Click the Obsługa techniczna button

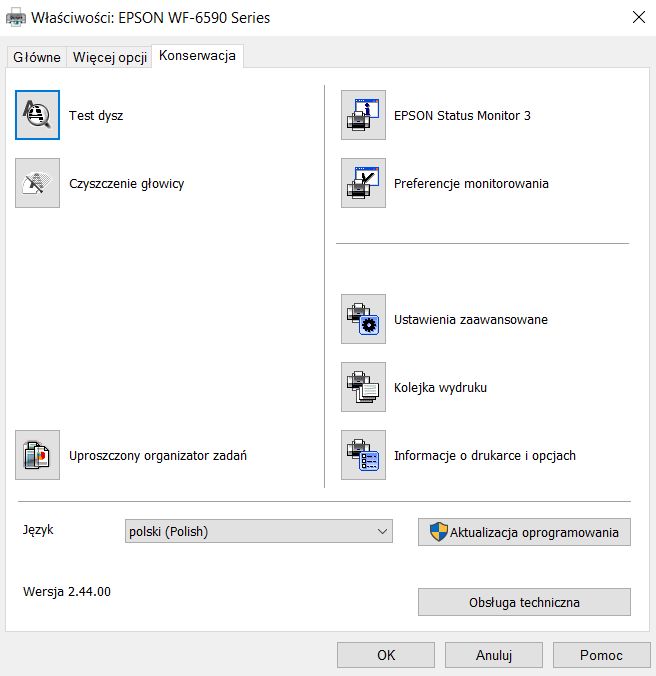tap(524, 602)
